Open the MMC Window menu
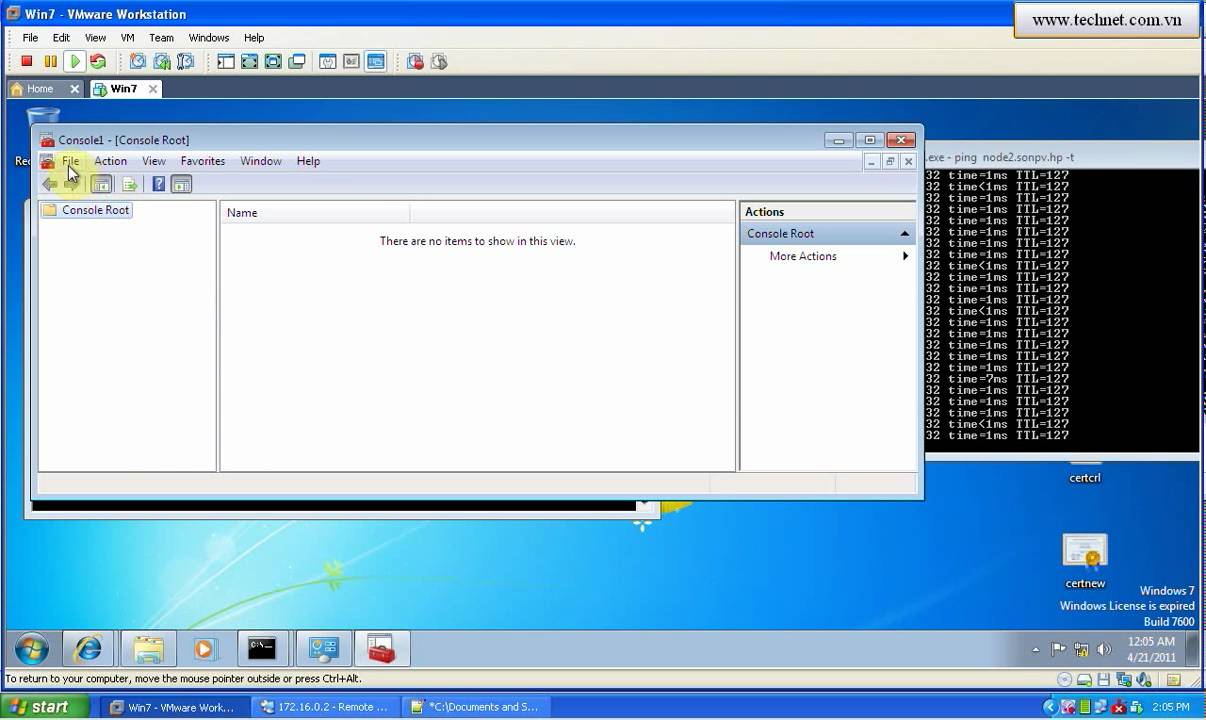The width and height of the screenshot is (1206, 720). click(x=261, y=161)
